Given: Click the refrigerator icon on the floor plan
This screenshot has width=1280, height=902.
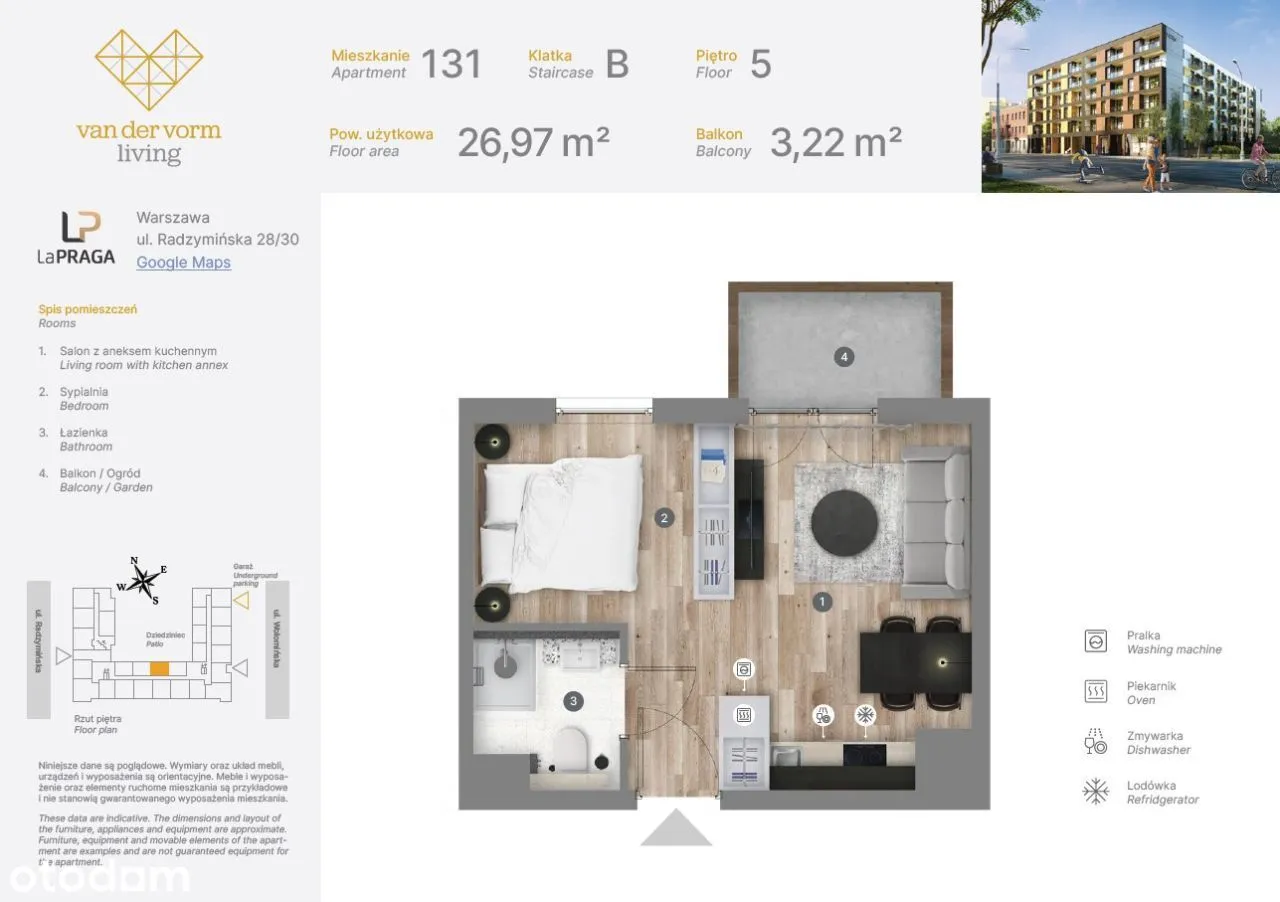Looking at the screenshot, I should tap(864, 715).
